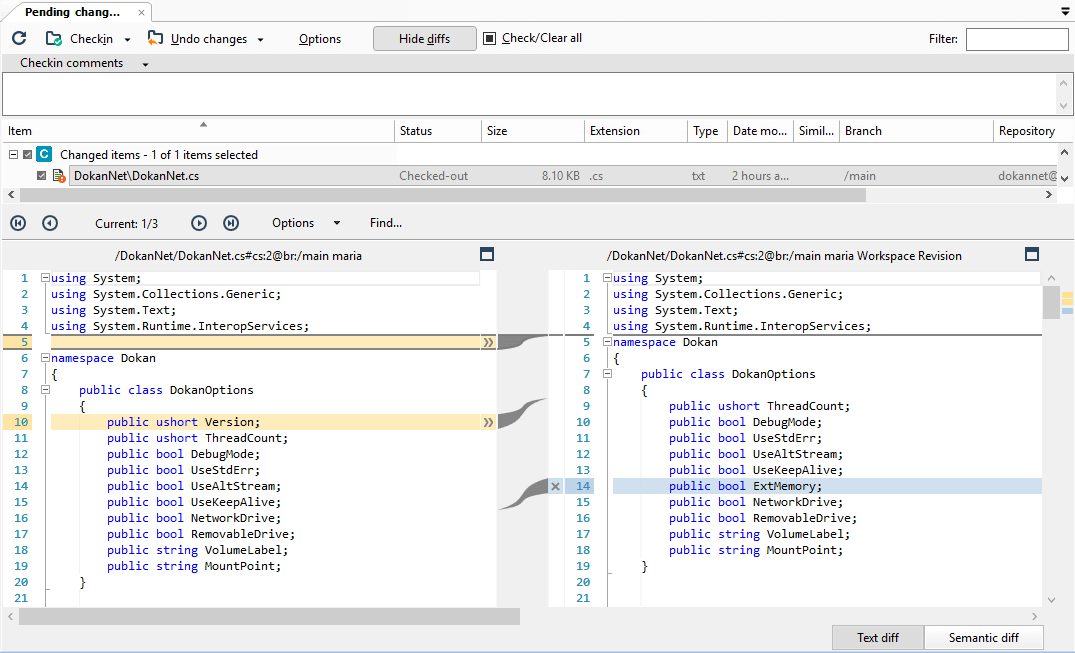This screenshot has height=653, width=1075.
Task: Go to last difference icon
Action: 231,223
